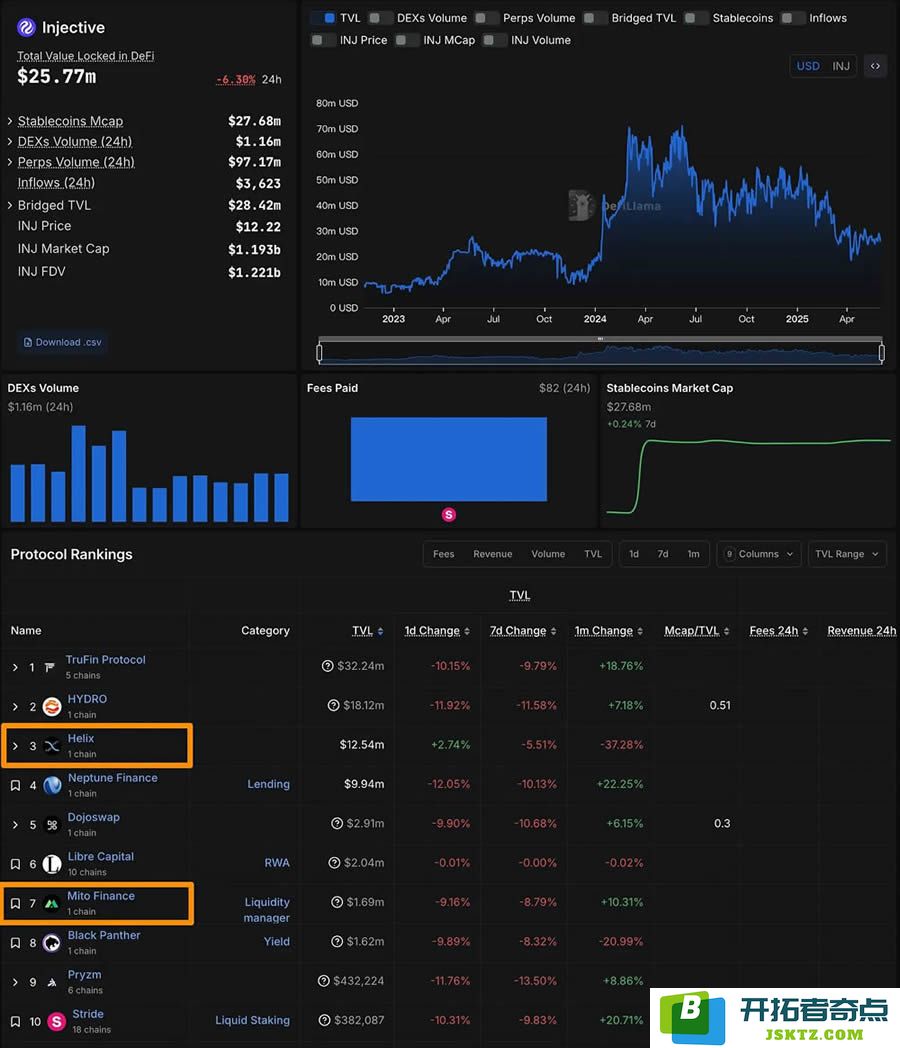Select the 7d period tab
The width and height of the screenshot is (900, 1048).
[x=663, y=554]
